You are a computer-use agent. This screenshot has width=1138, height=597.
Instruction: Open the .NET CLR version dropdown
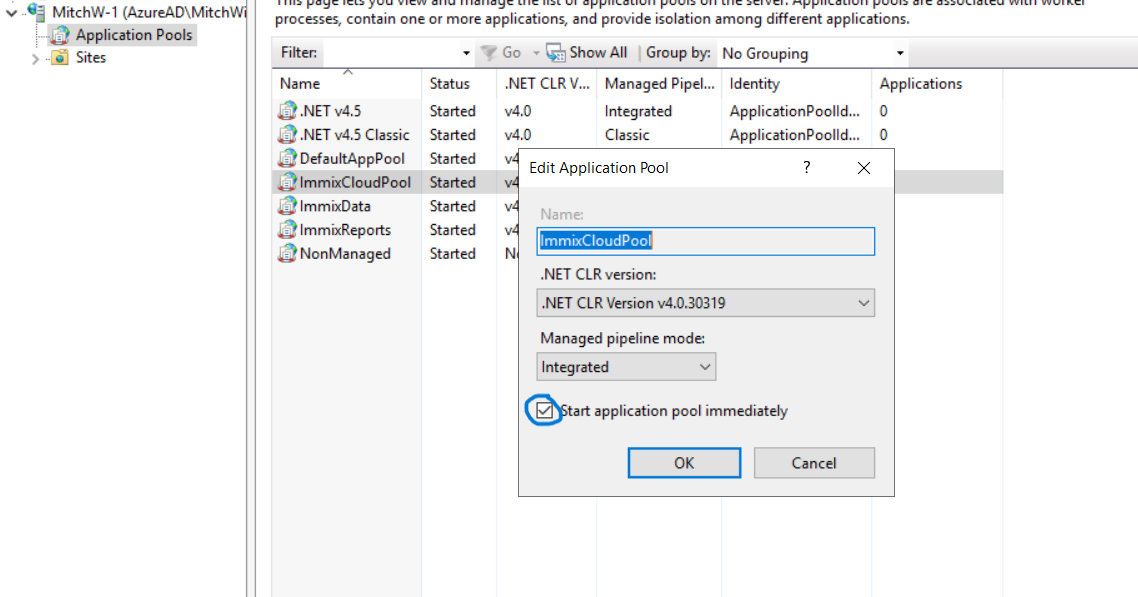(x=863, y=303)
